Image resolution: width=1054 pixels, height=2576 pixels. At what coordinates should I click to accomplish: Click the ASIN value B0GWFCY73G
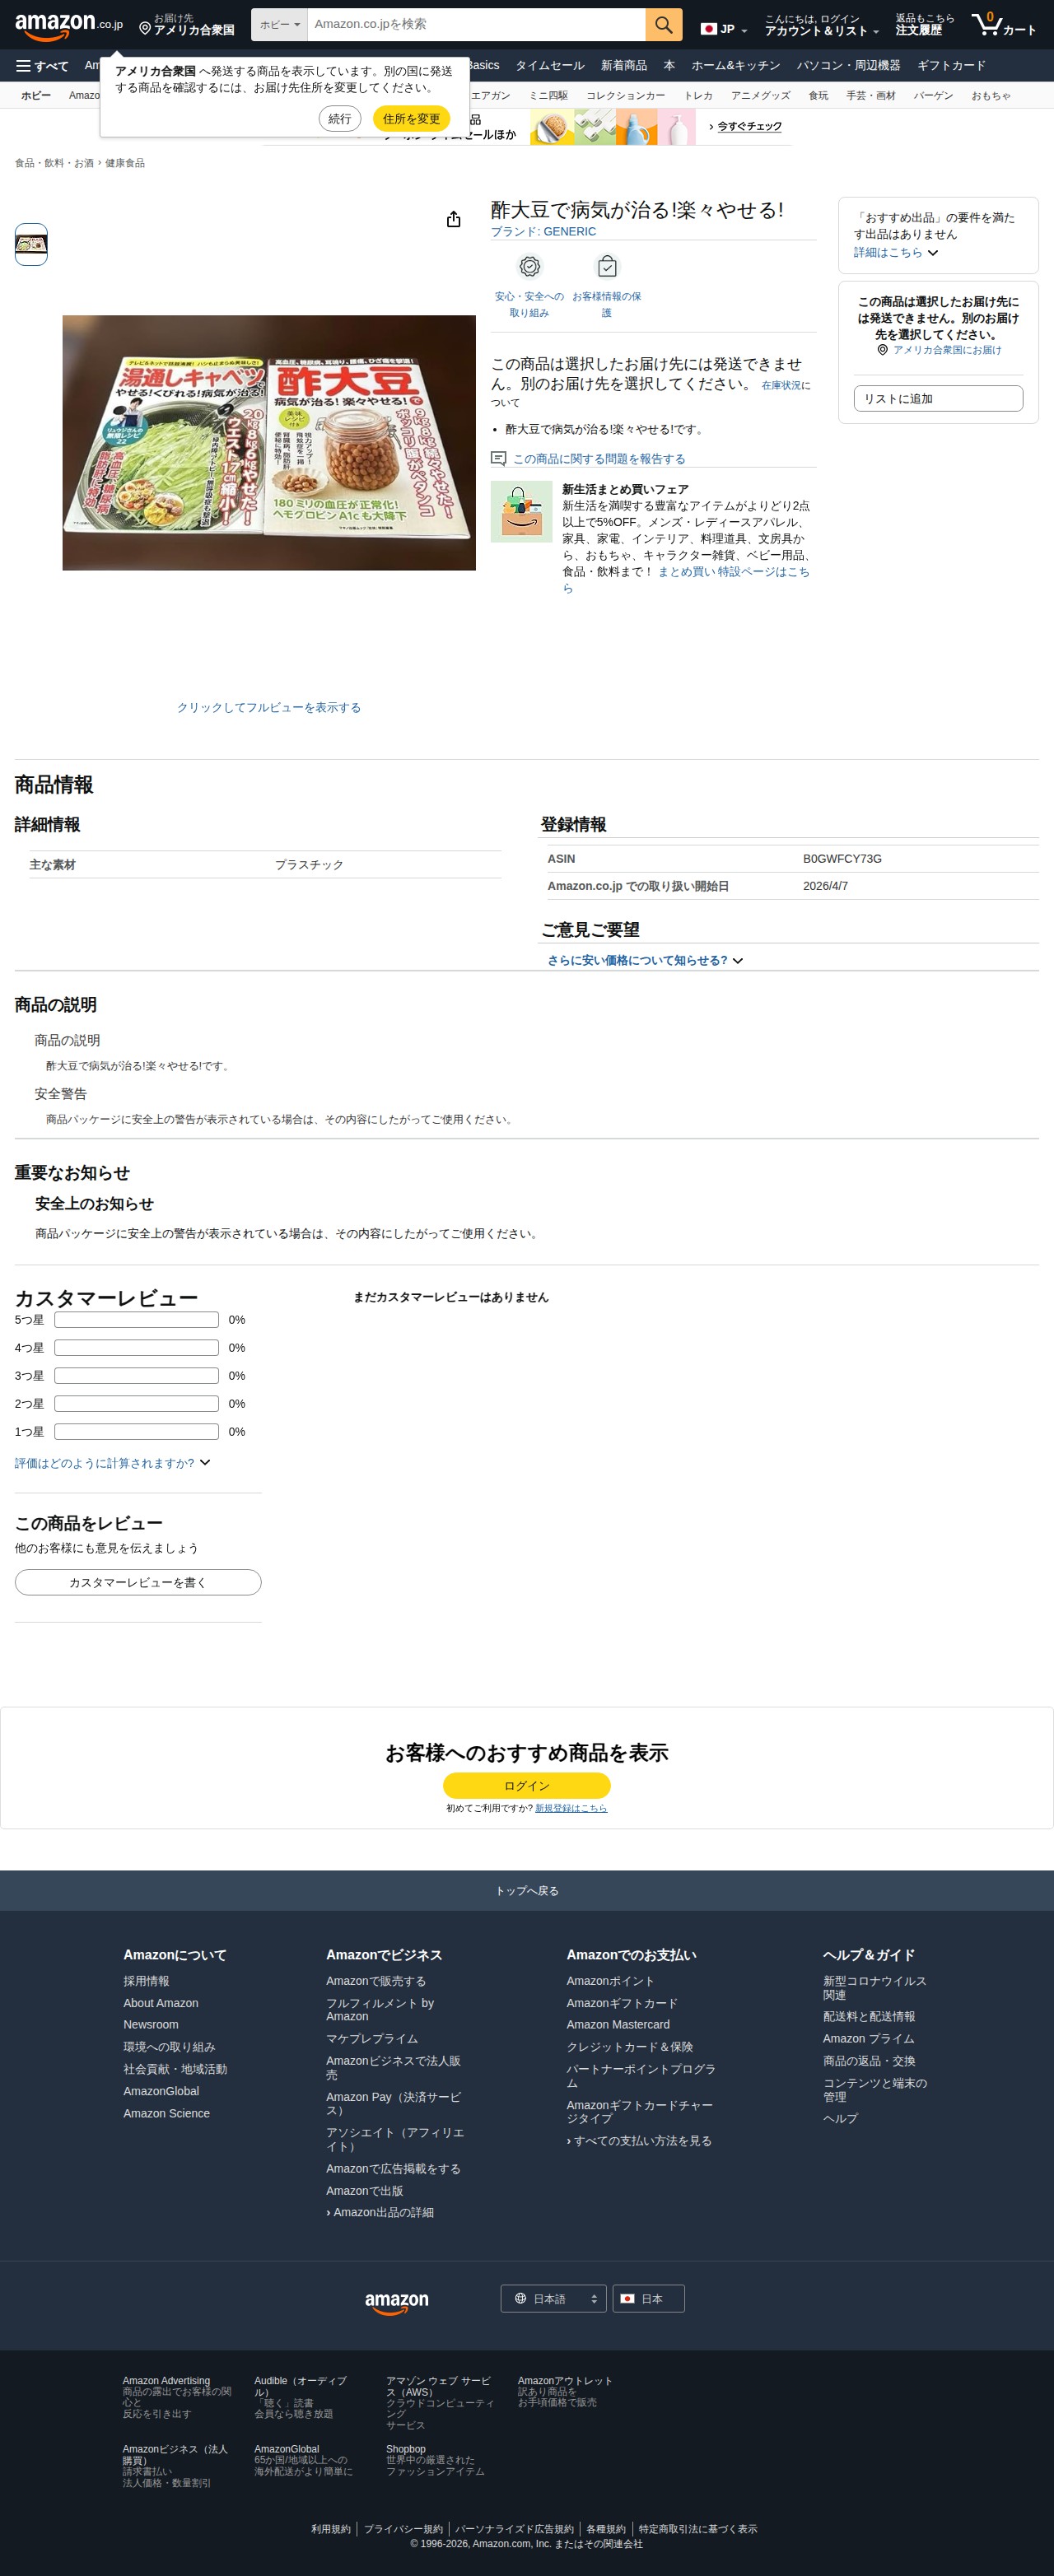coord(842,859)
